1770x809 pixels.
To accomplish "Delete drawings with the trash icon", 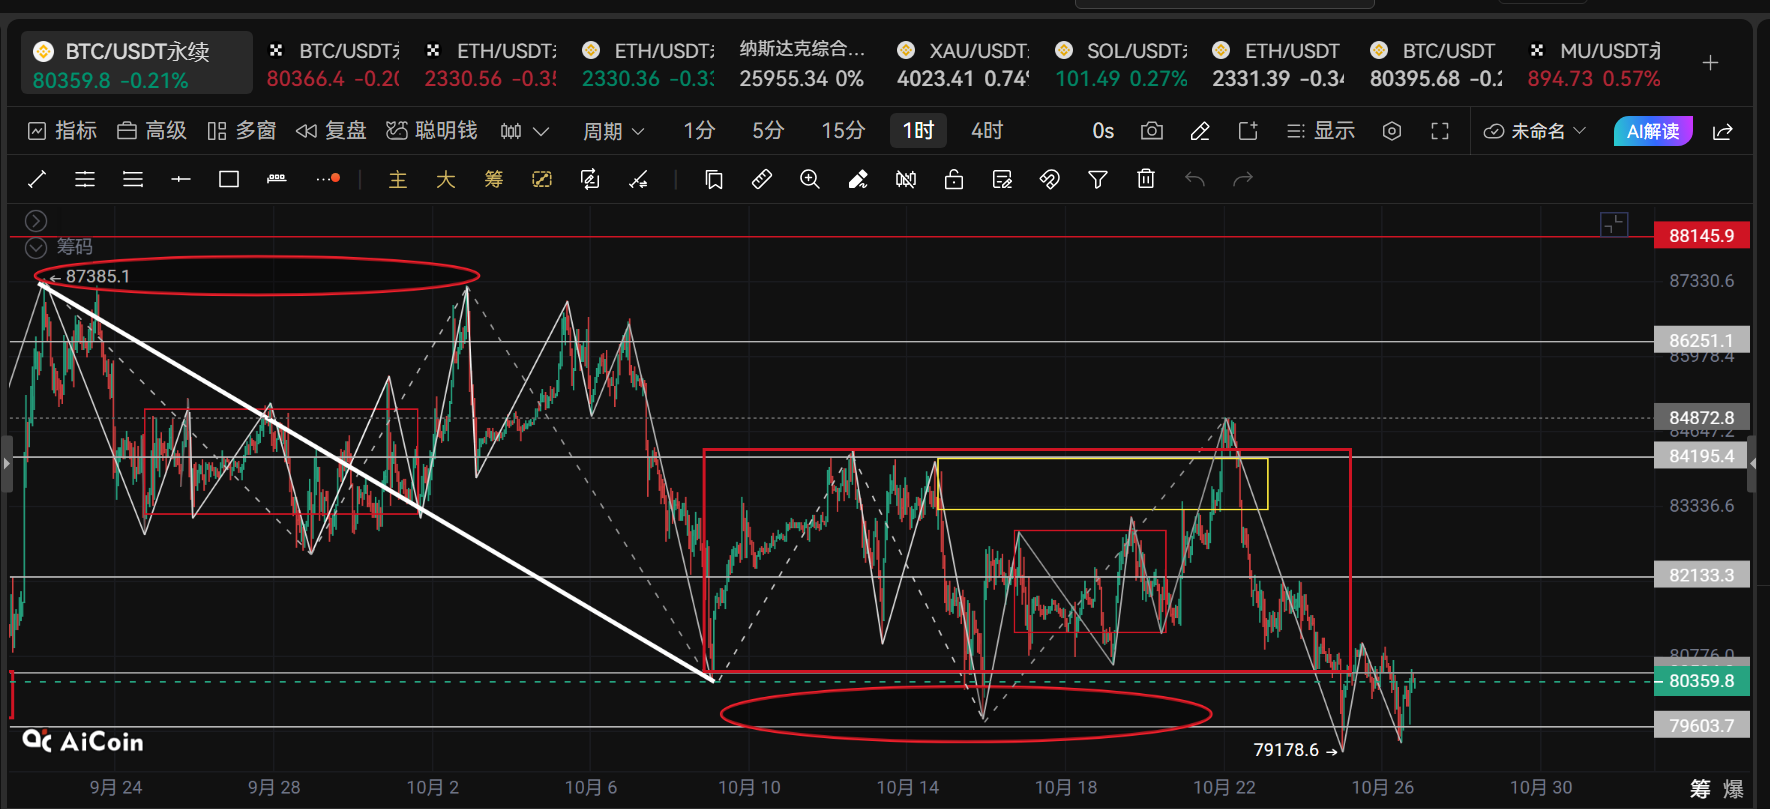I will click(x=1146, y=179).
